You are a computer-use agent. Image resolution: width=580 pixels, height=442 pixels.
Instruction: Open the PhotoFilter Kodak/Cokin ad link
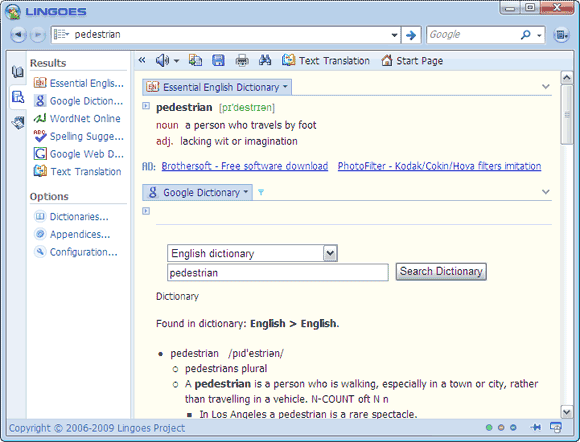[439, 166]
